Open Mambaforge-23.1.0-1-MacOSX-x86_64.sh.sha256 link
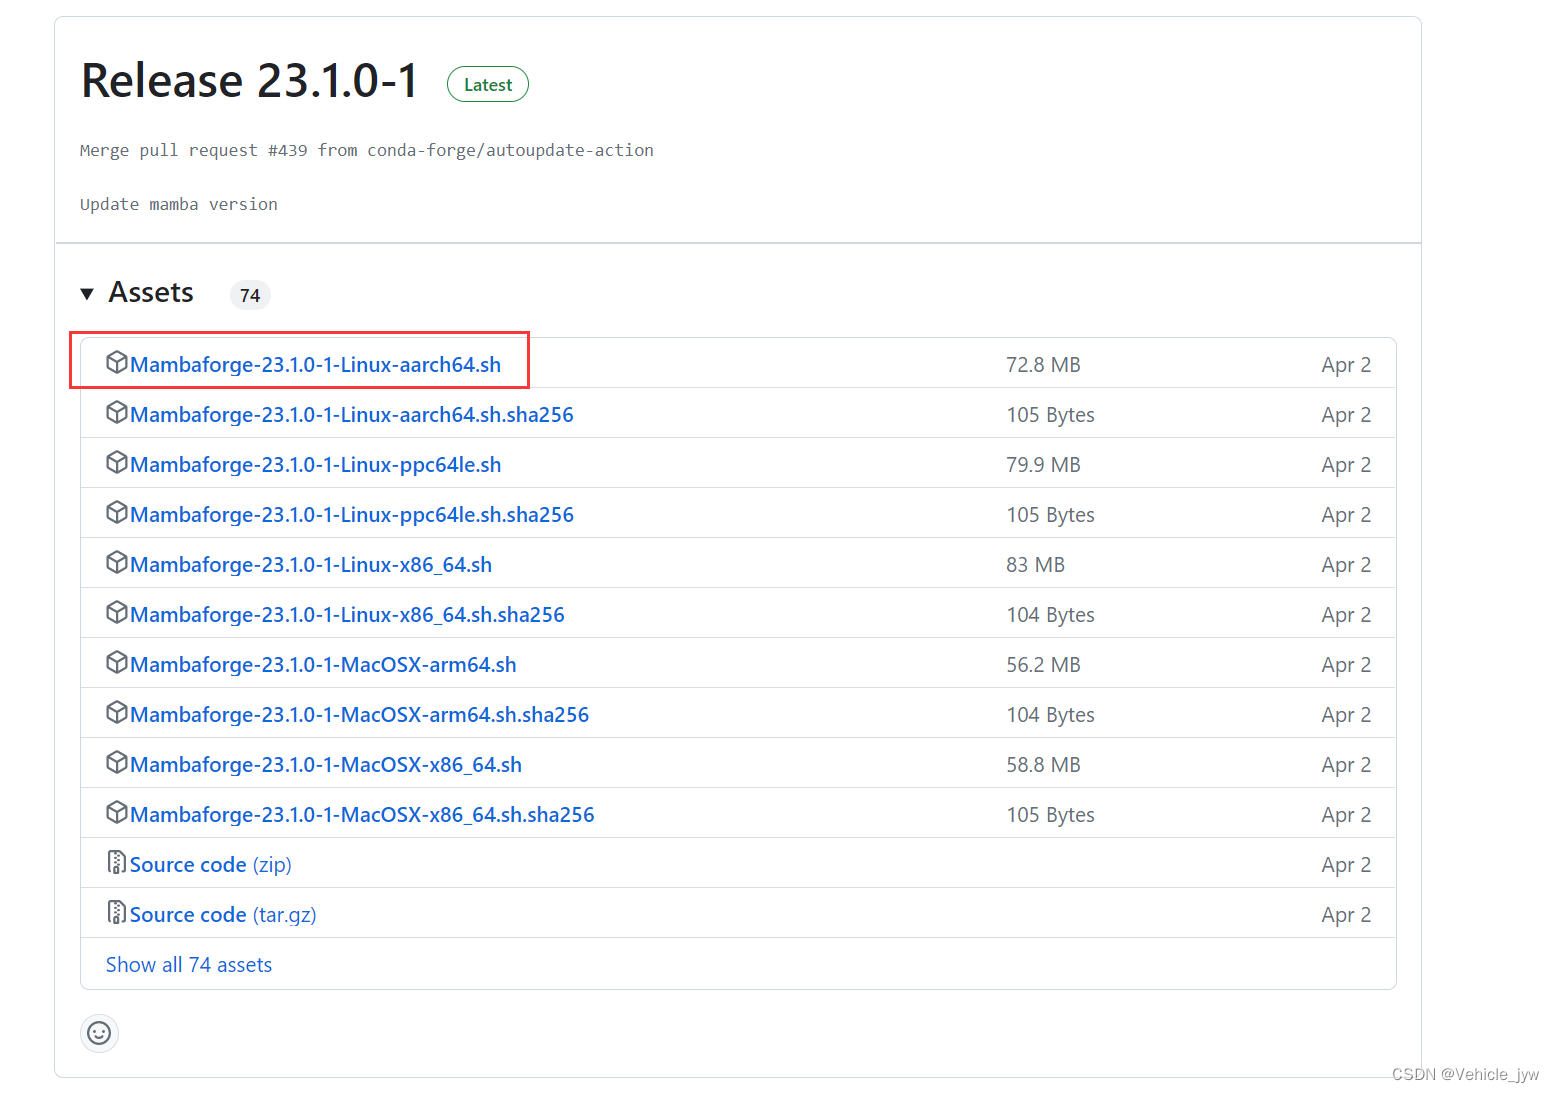The height and width of the screenshot is (1093, 1555). (x=362, y=815)
